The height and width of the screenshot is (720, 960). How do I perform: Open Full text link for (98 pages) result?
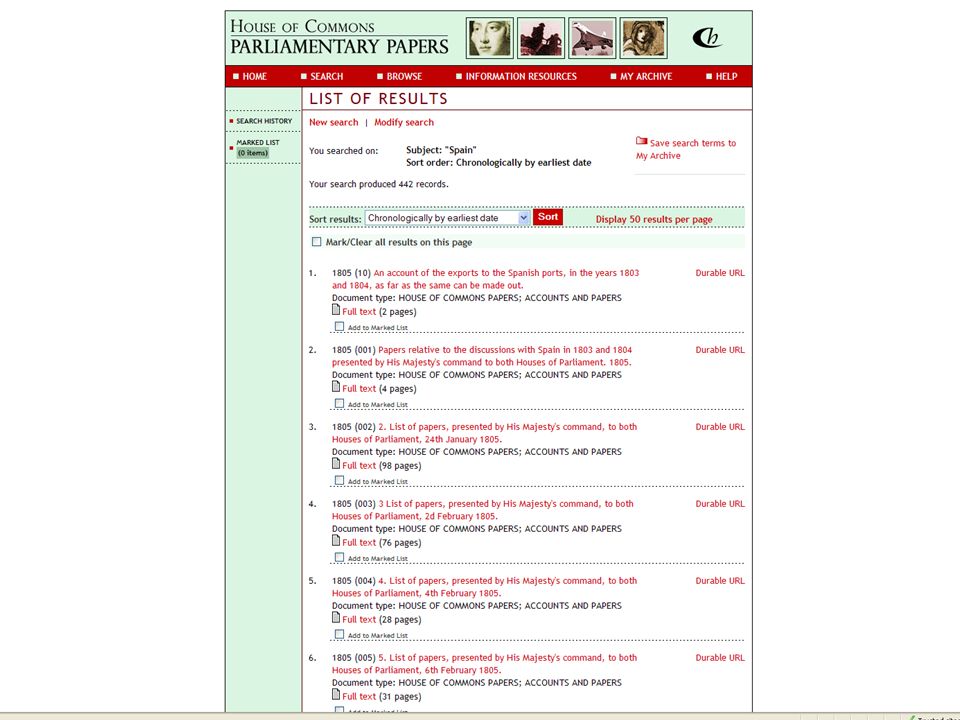(x=359, y=466)
